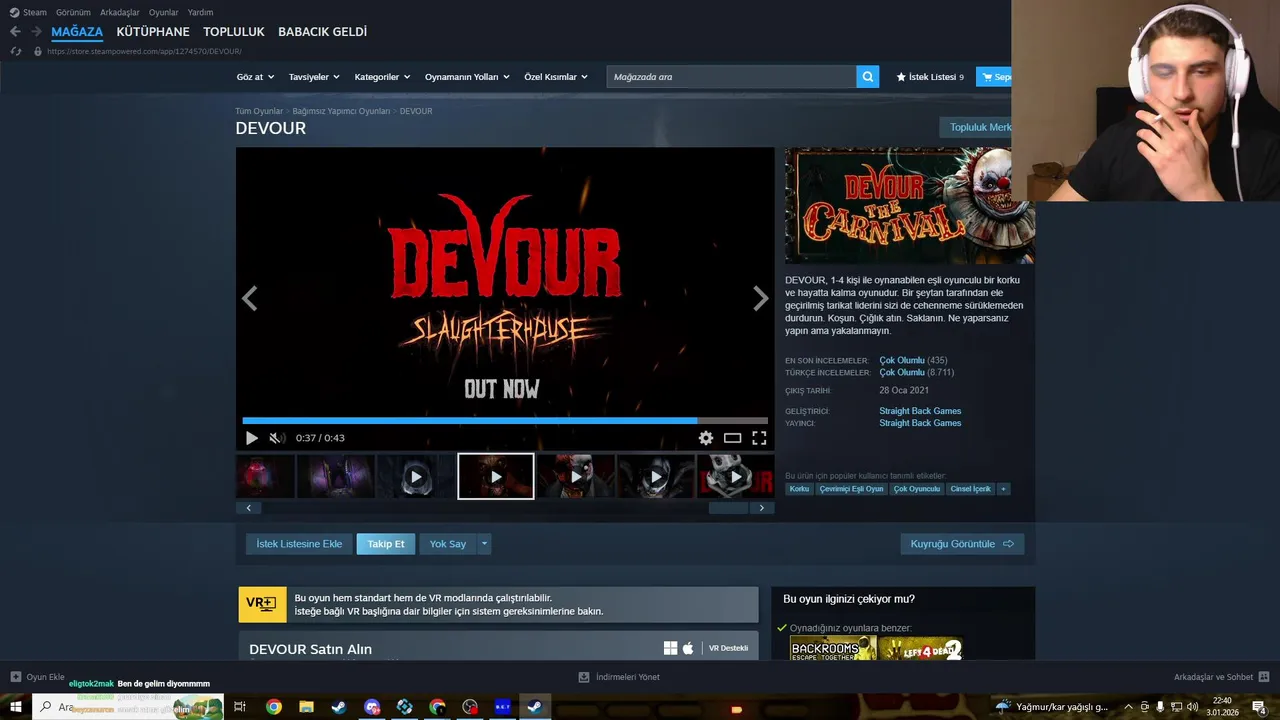Screen dimensions: 1280x720
Task: Open Çok Olumlu (435) recent reviews link
Action: point(913,360)
